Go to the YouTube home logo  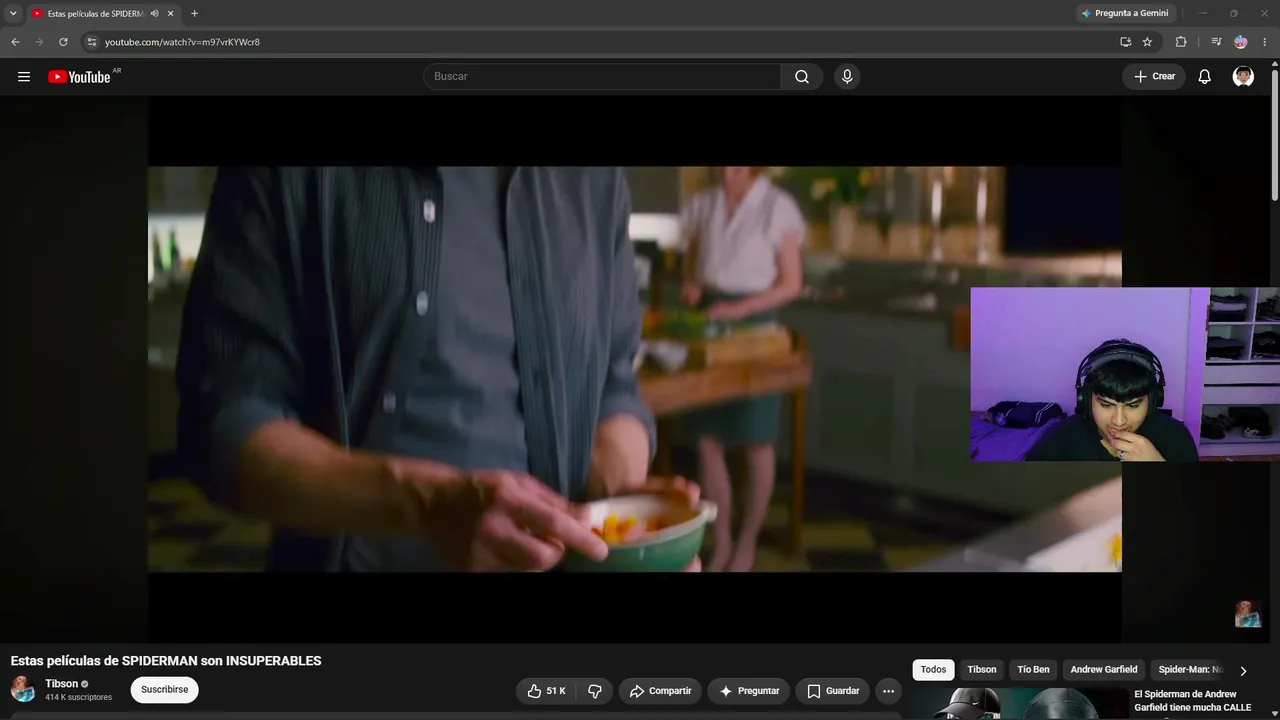(x=79, y=77)
